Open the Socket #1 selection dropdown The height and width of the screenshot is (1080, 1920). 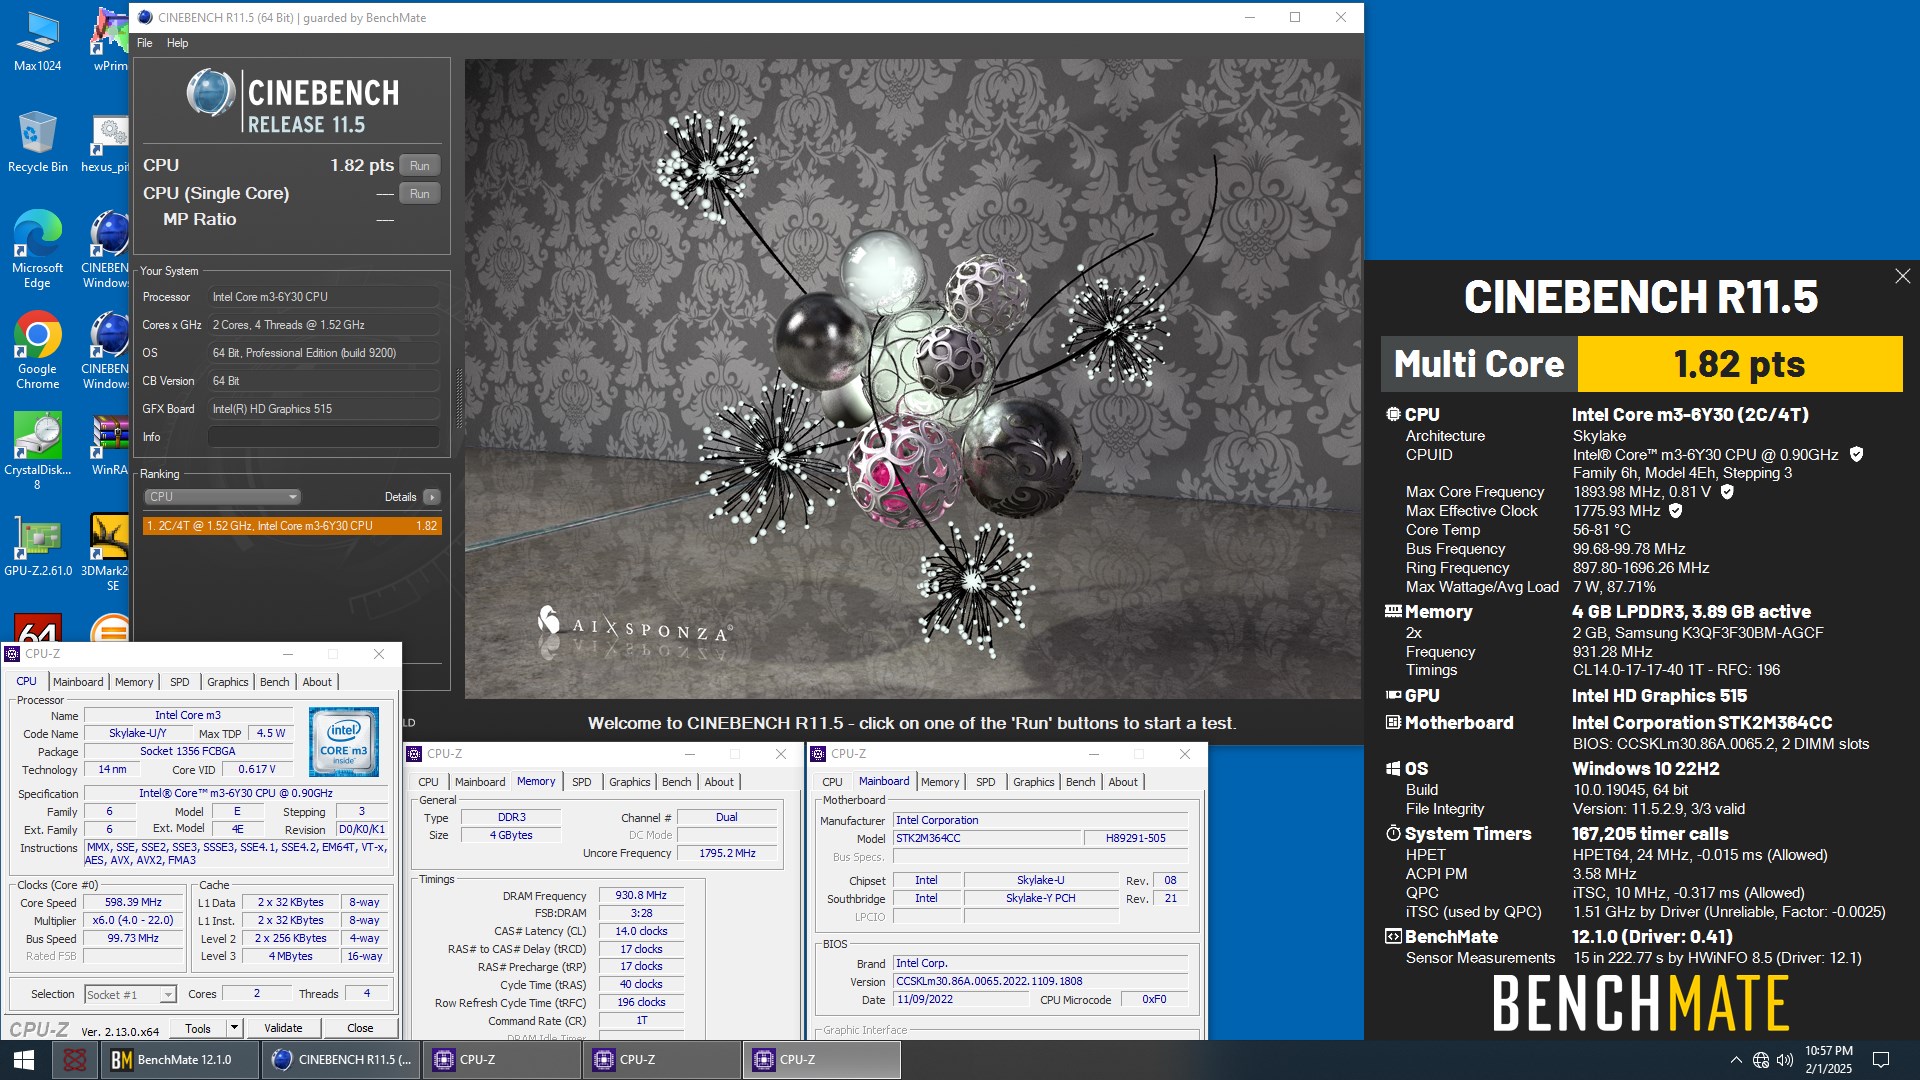click(130, 994)
